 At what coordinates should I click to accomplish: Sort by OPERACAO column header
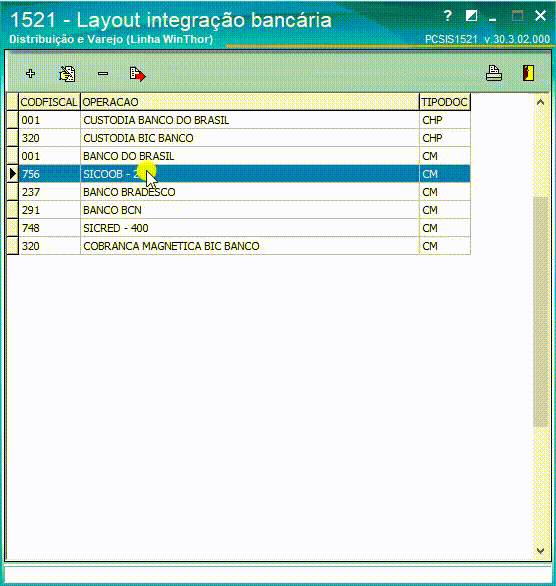[249, 102]
